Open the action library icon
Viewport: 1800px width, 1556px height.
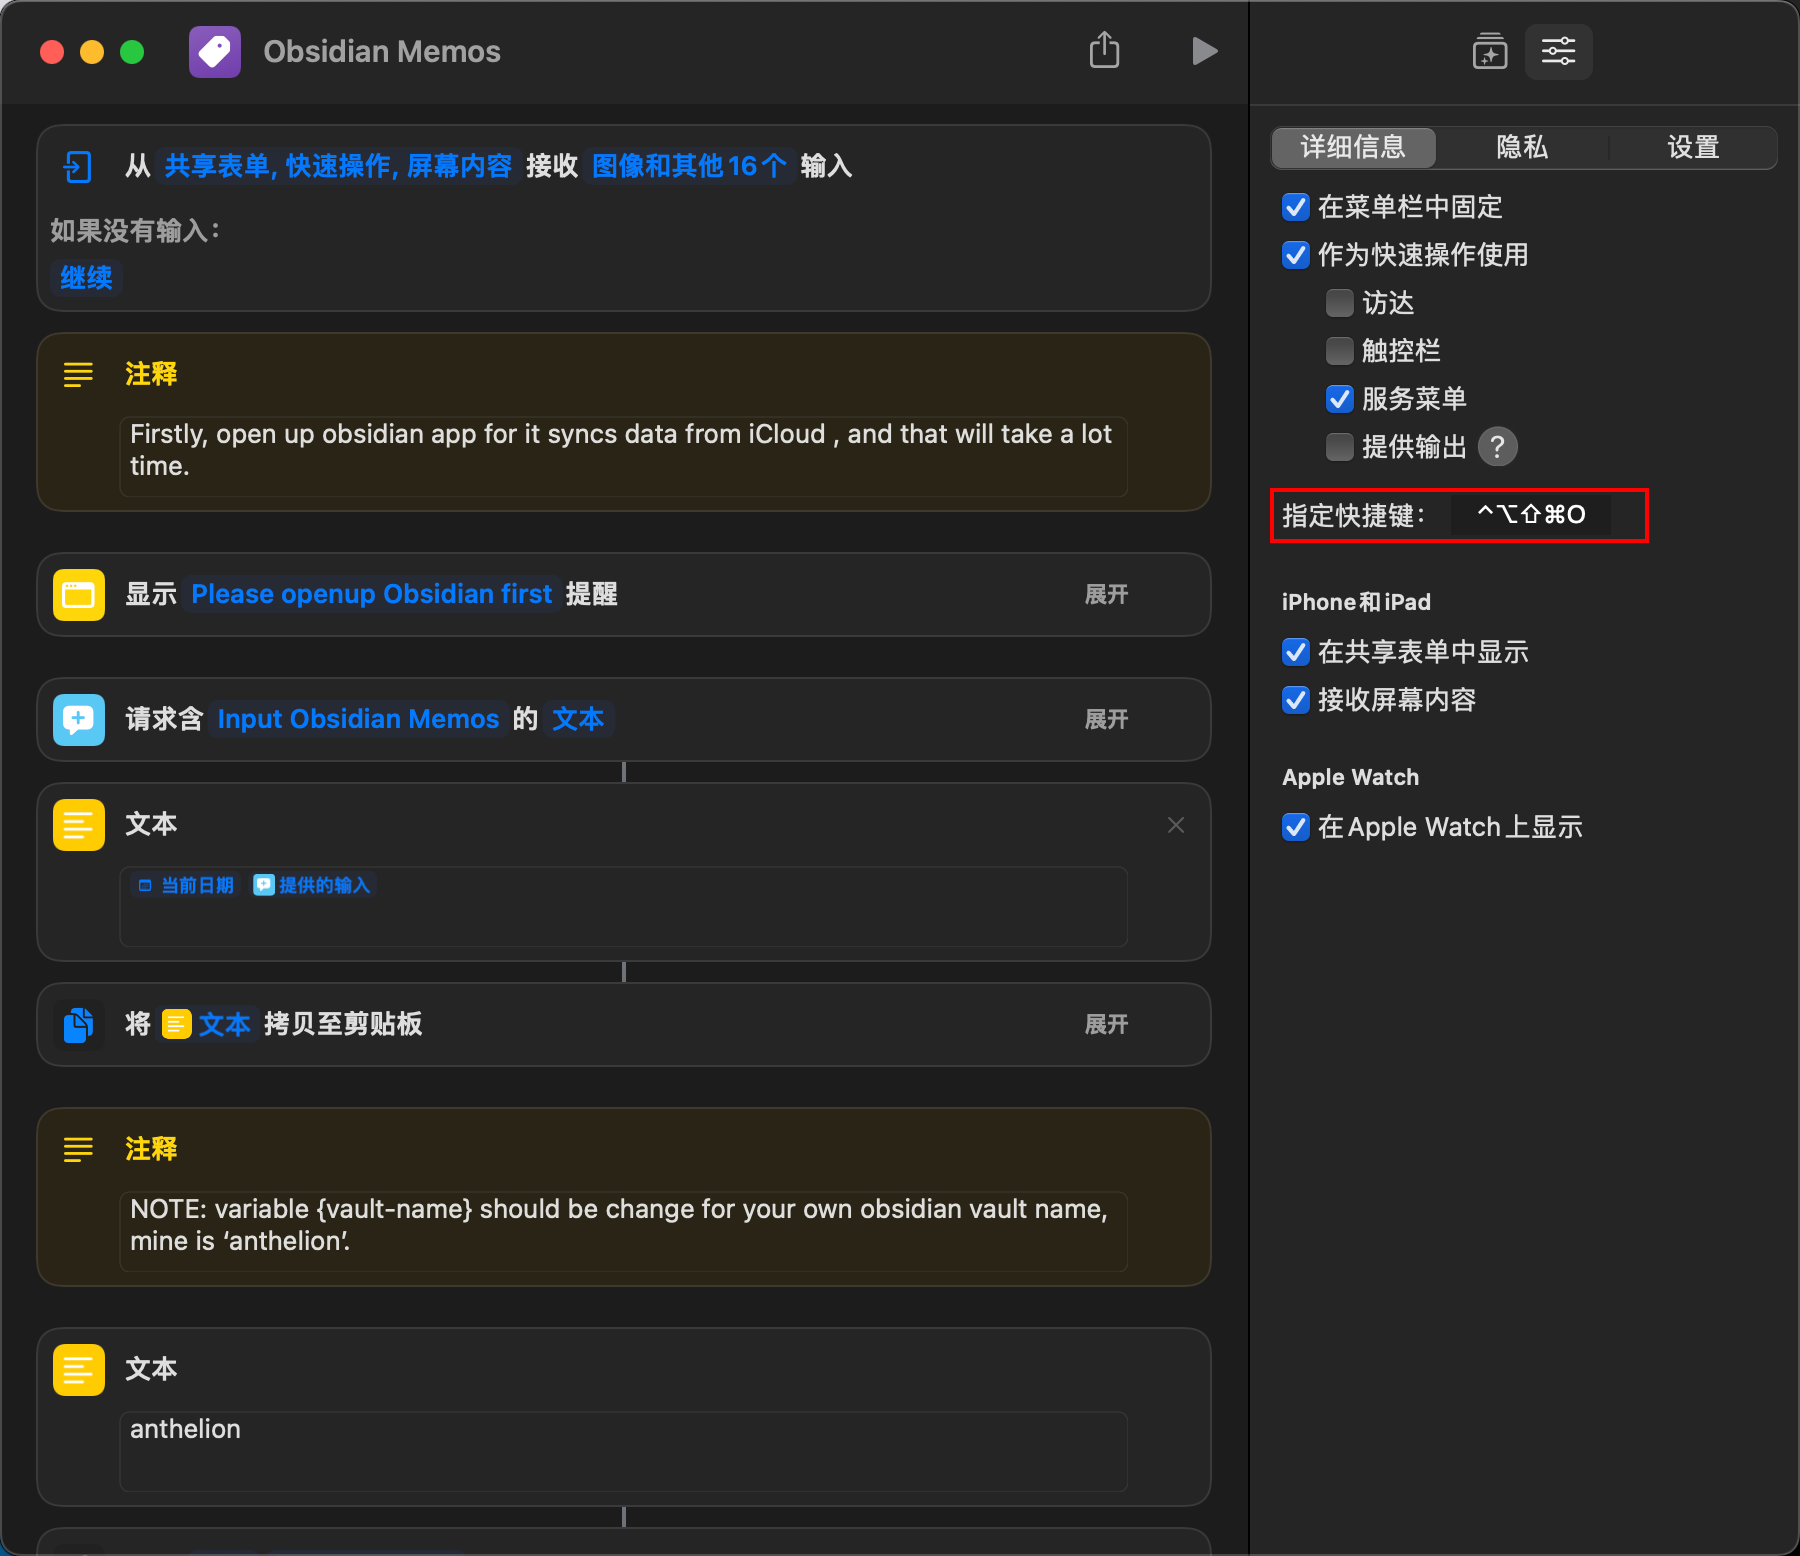(x=1490, y=51)
